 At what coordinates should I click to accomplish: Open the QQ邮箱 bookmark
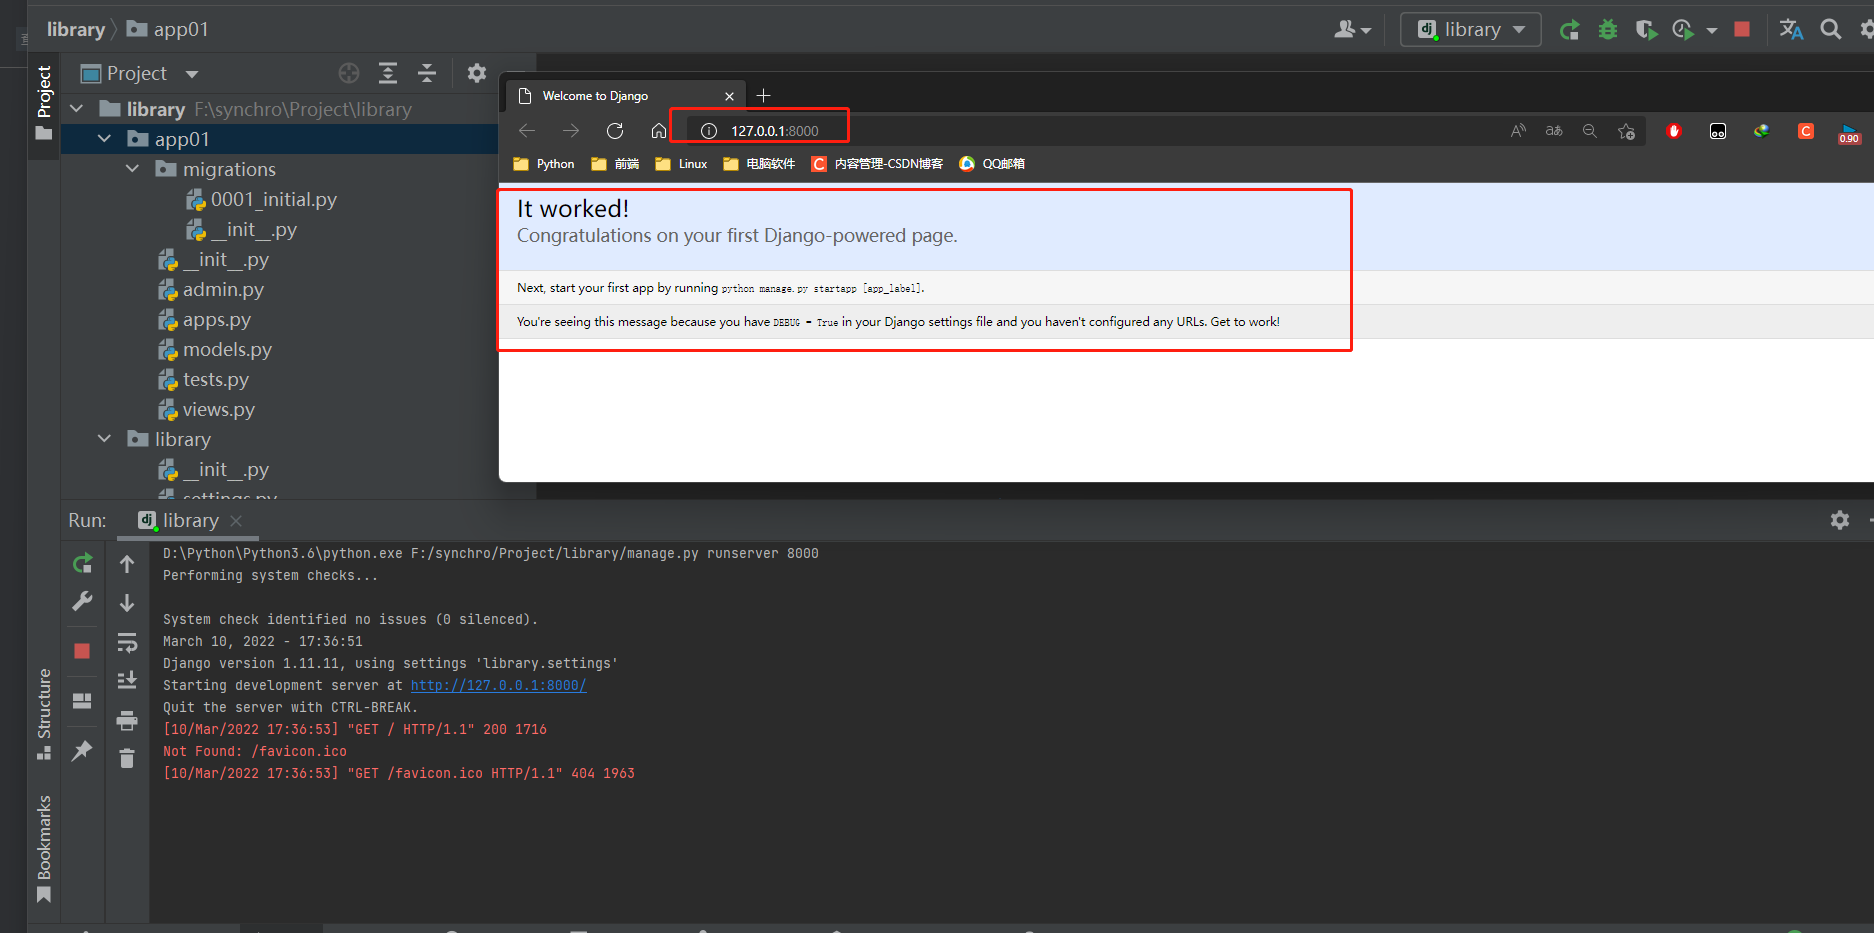coord(992,164)
